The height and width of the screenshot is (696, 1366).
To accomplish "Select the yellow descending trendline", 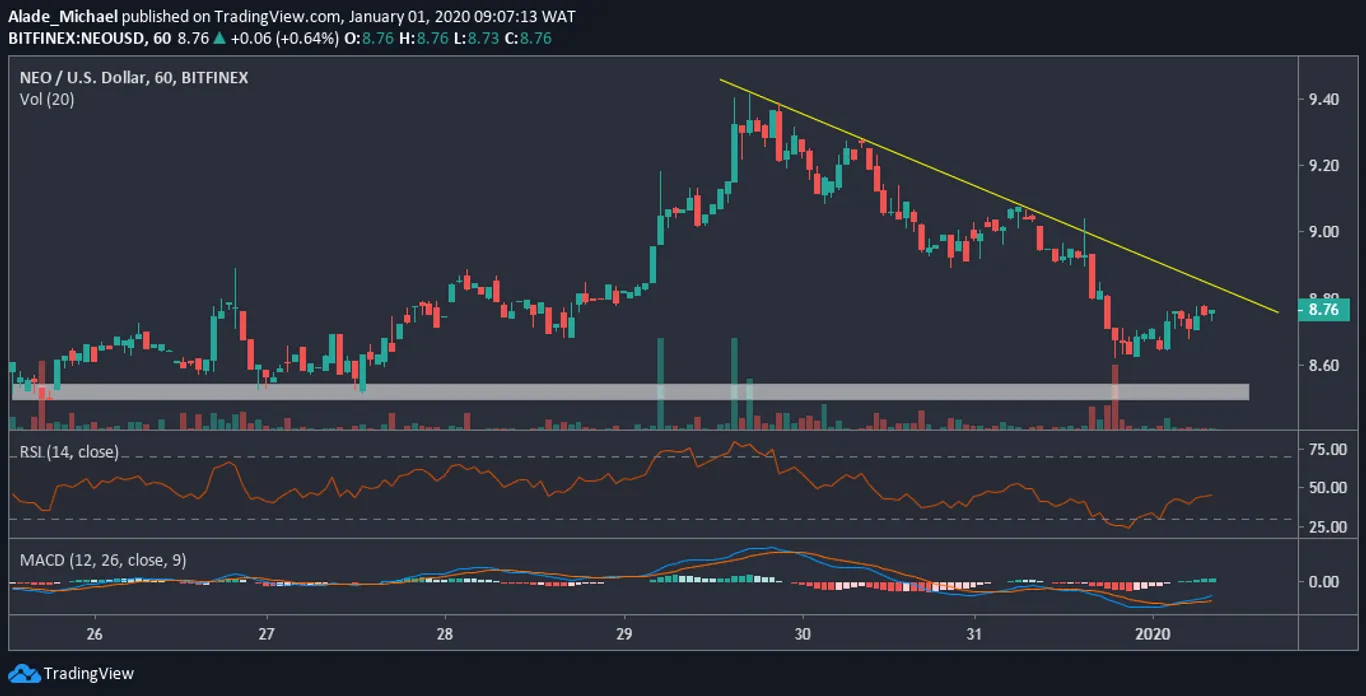I will (x=999, y=196).
